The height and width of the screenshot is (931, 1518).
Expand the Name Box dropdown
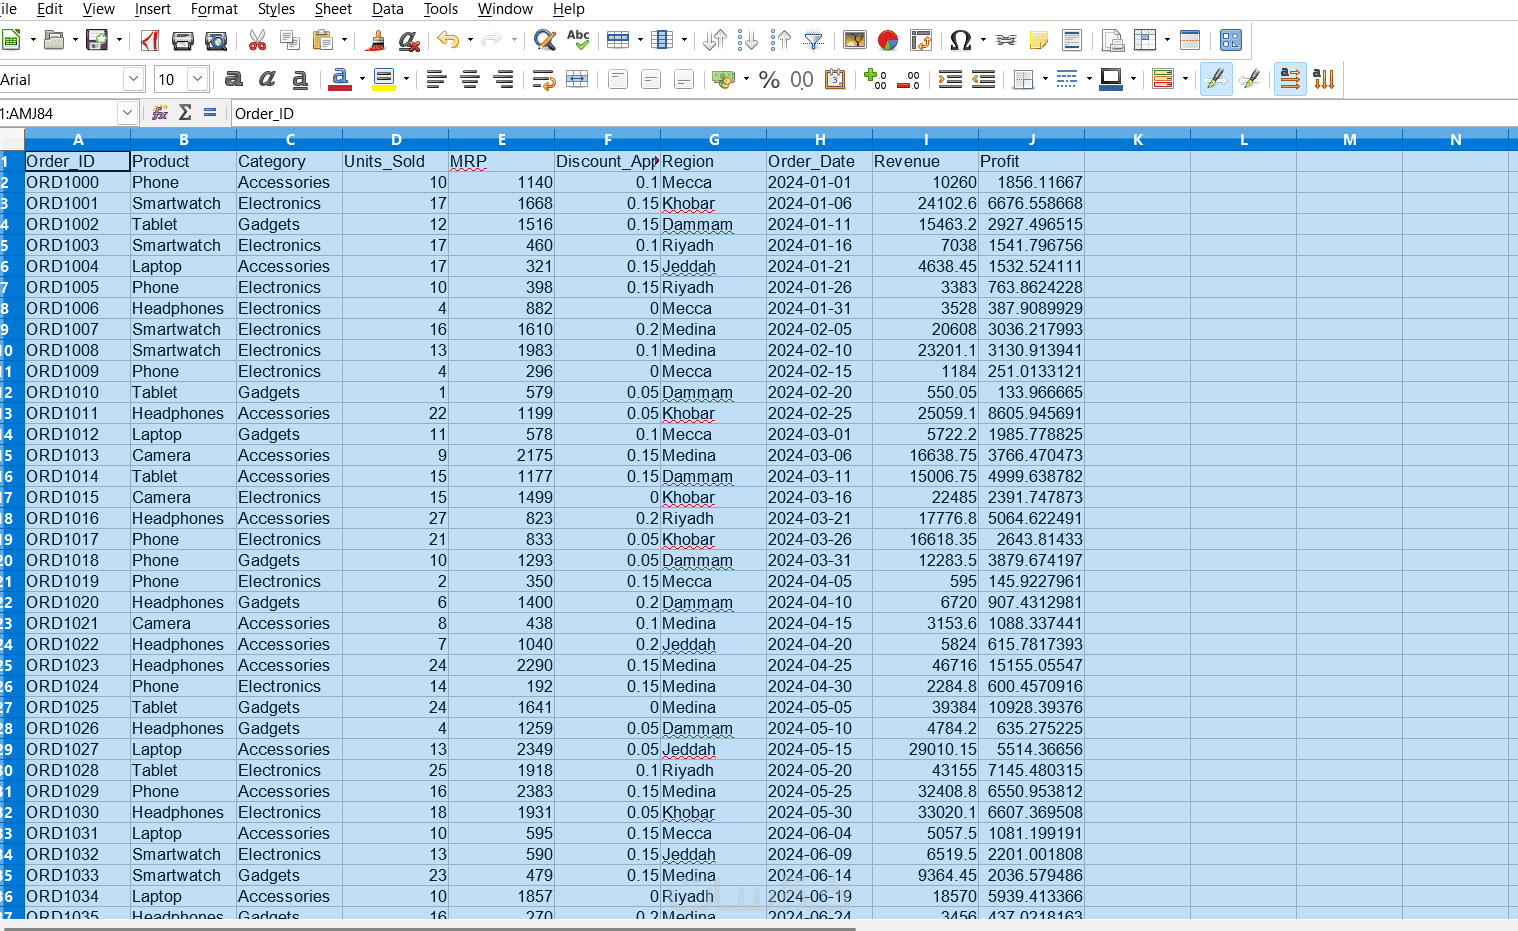[x=127, y=113]
